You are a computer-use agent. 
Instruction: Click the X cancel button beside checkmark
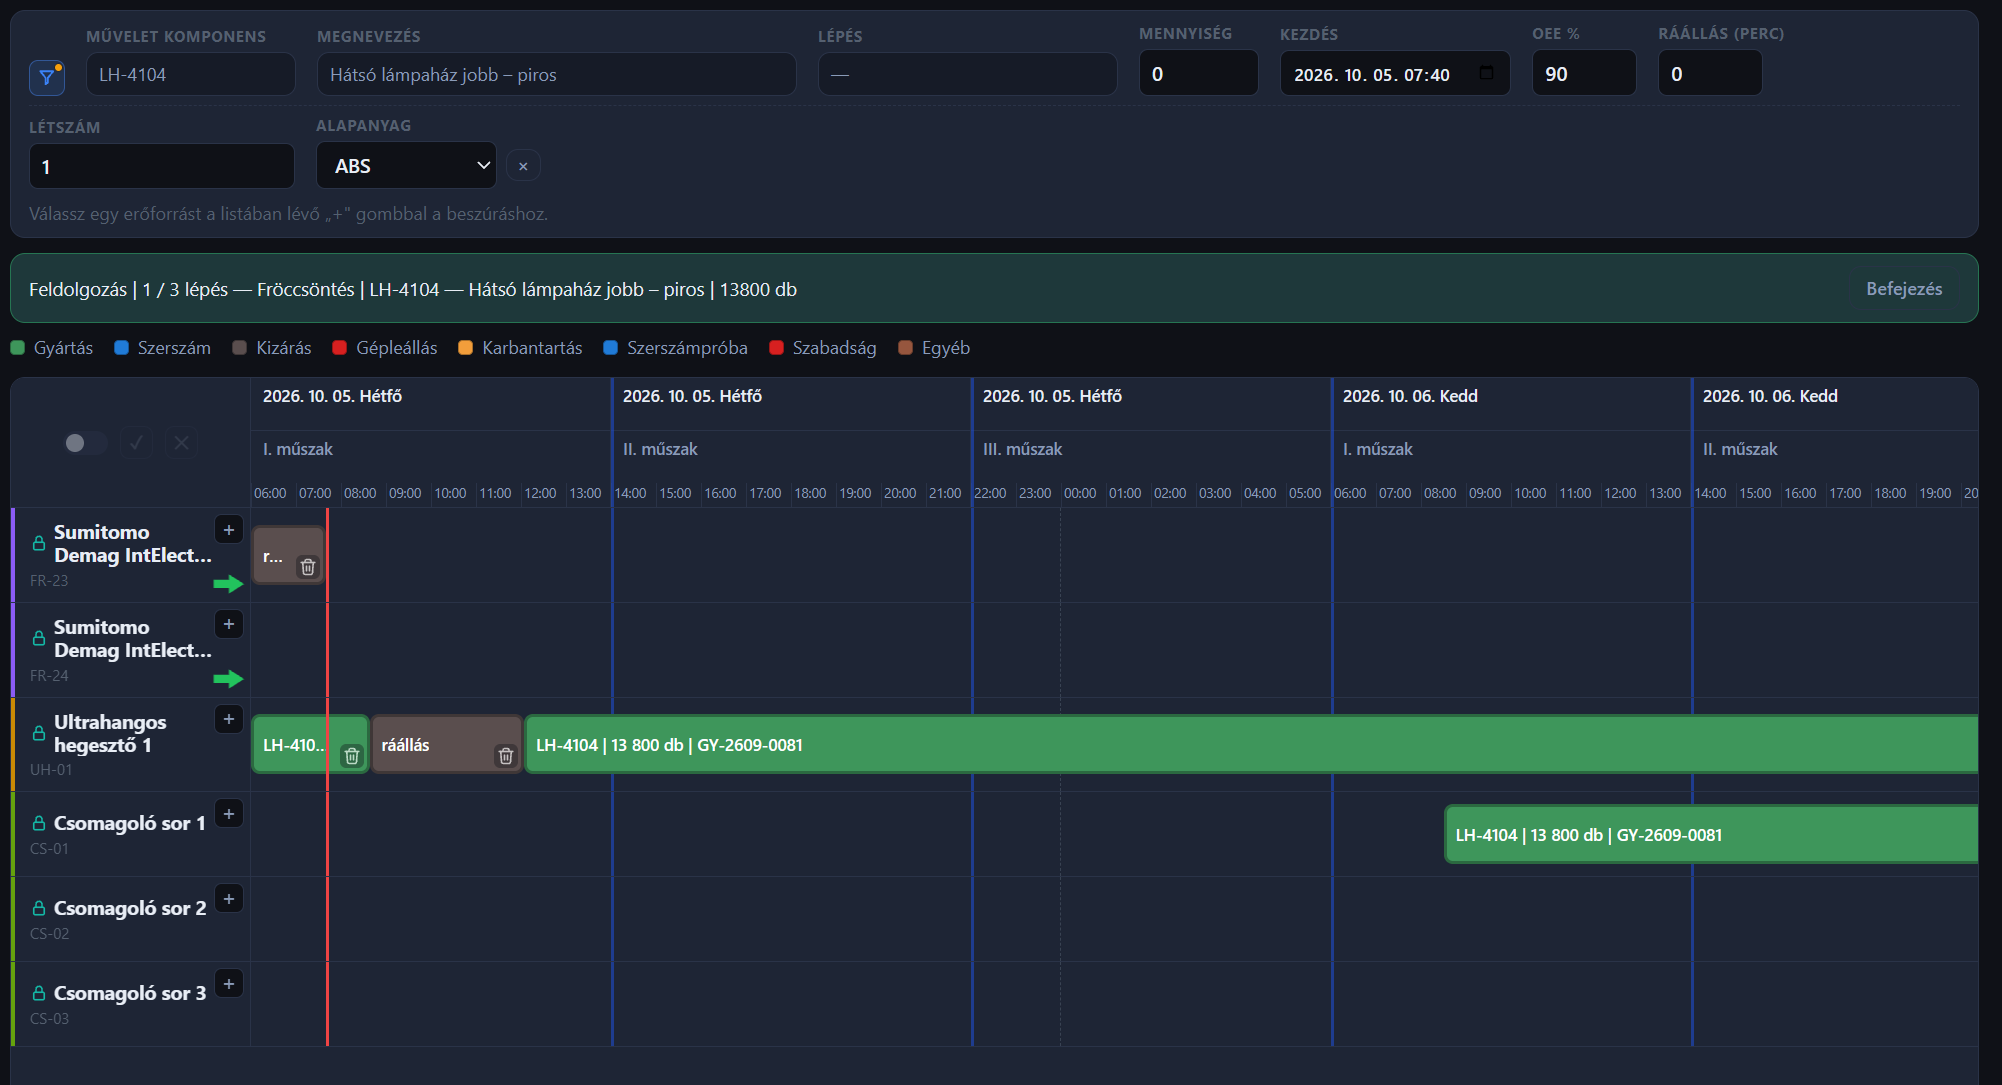tap(181, 442)
